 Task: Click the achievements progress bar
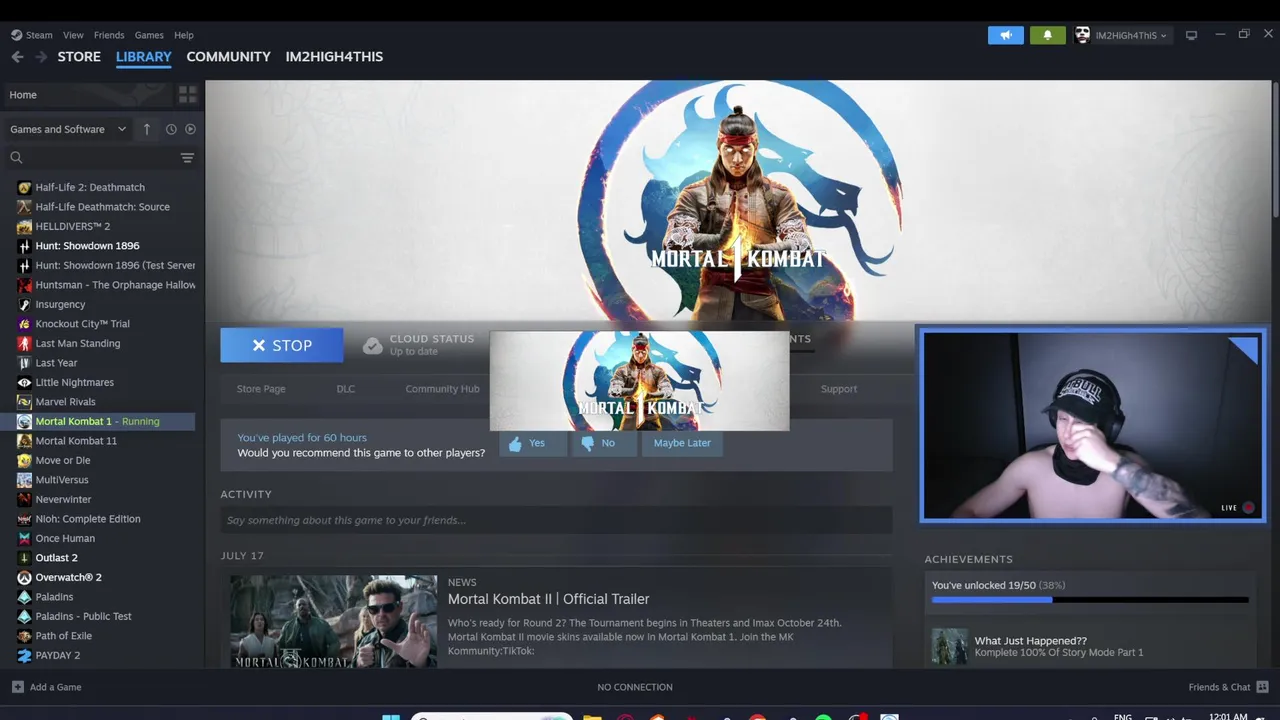pyautogui.click(x=1090, y=600)
